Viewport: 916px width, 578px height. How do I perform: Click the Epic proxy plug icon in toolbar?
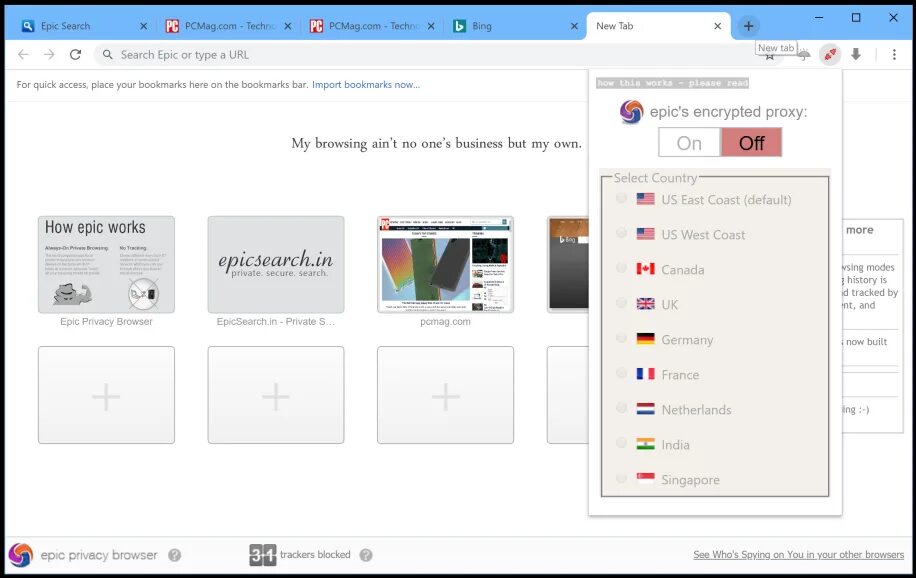[830, 55]
